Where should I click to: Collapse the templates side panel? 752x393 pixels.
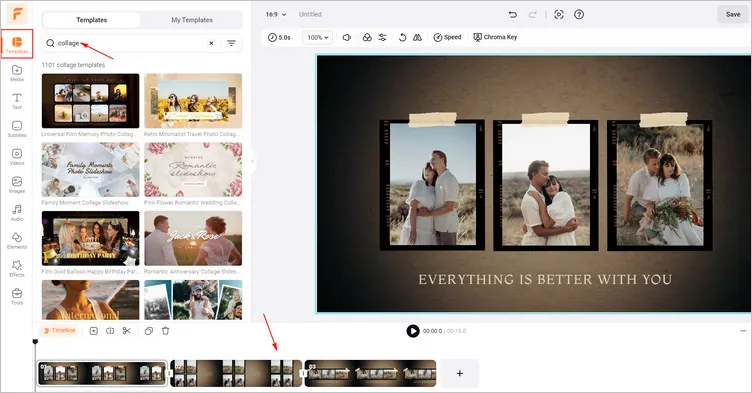click(x=252, y=162)
